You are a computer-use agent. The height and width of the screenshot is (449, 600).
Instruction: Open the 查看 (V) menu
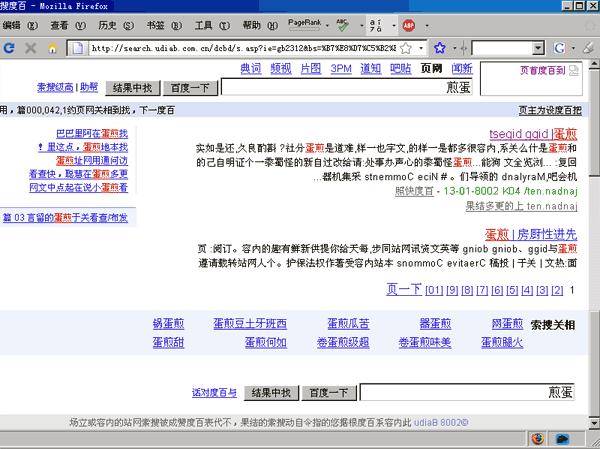(68, 25)
